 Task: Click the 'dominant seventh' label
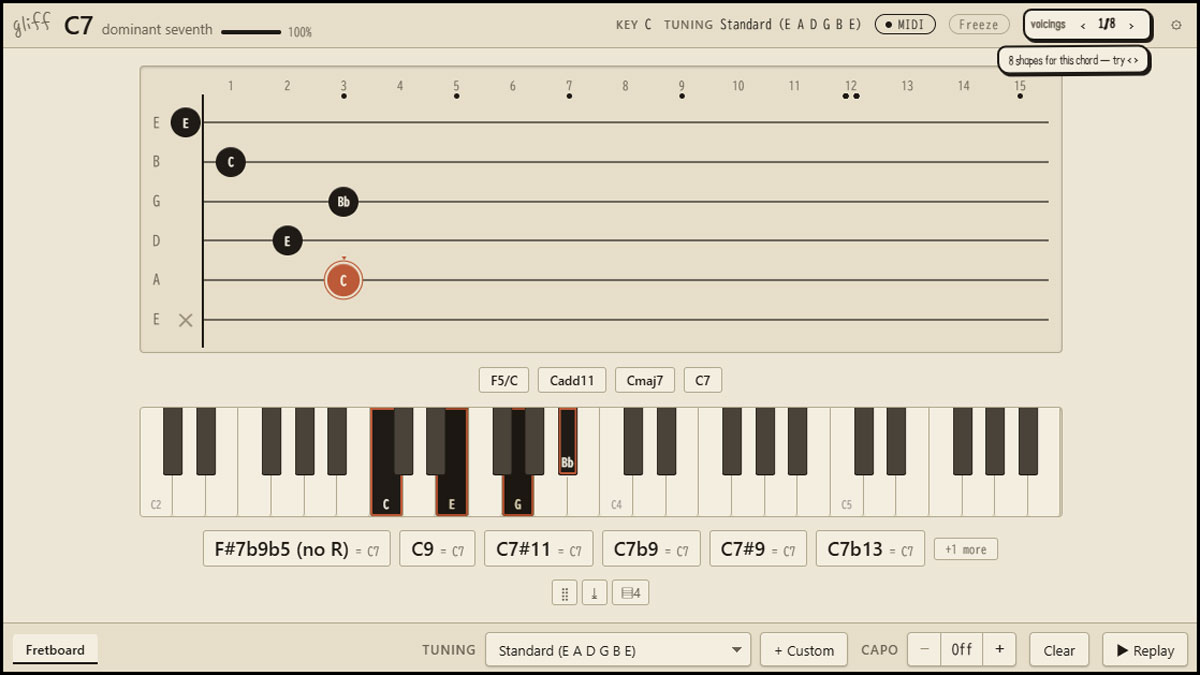(x=157, y=30)
